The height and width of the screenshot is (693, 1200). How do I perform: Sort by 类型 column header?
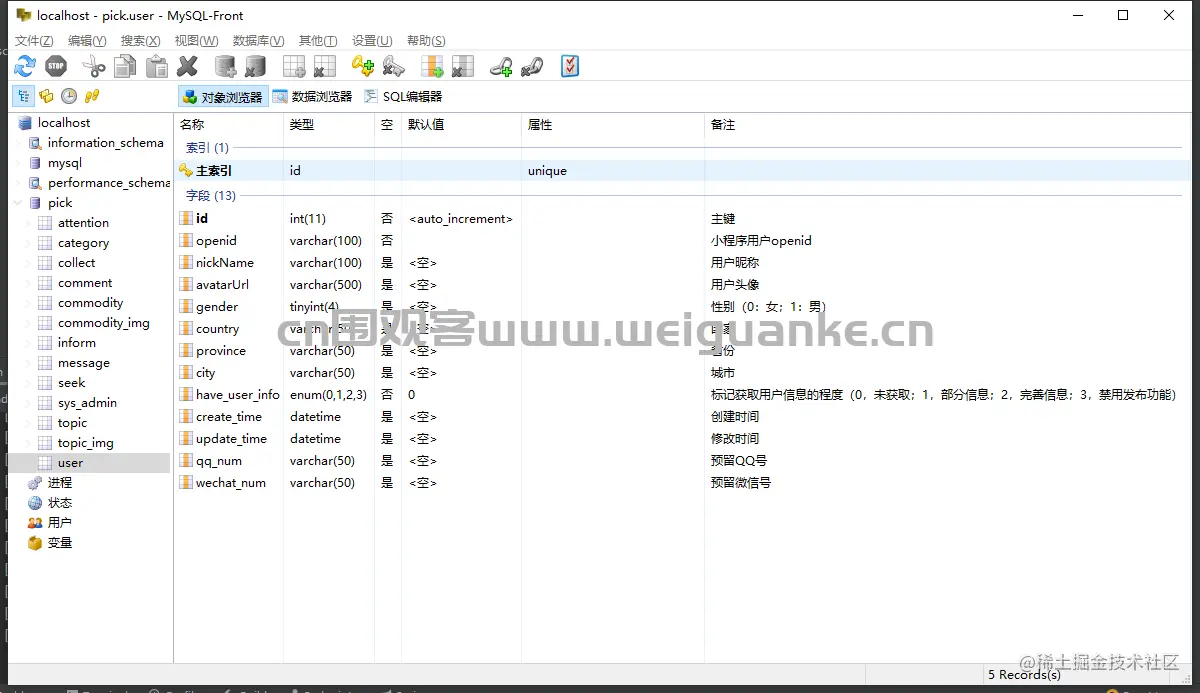pos(329,125)
